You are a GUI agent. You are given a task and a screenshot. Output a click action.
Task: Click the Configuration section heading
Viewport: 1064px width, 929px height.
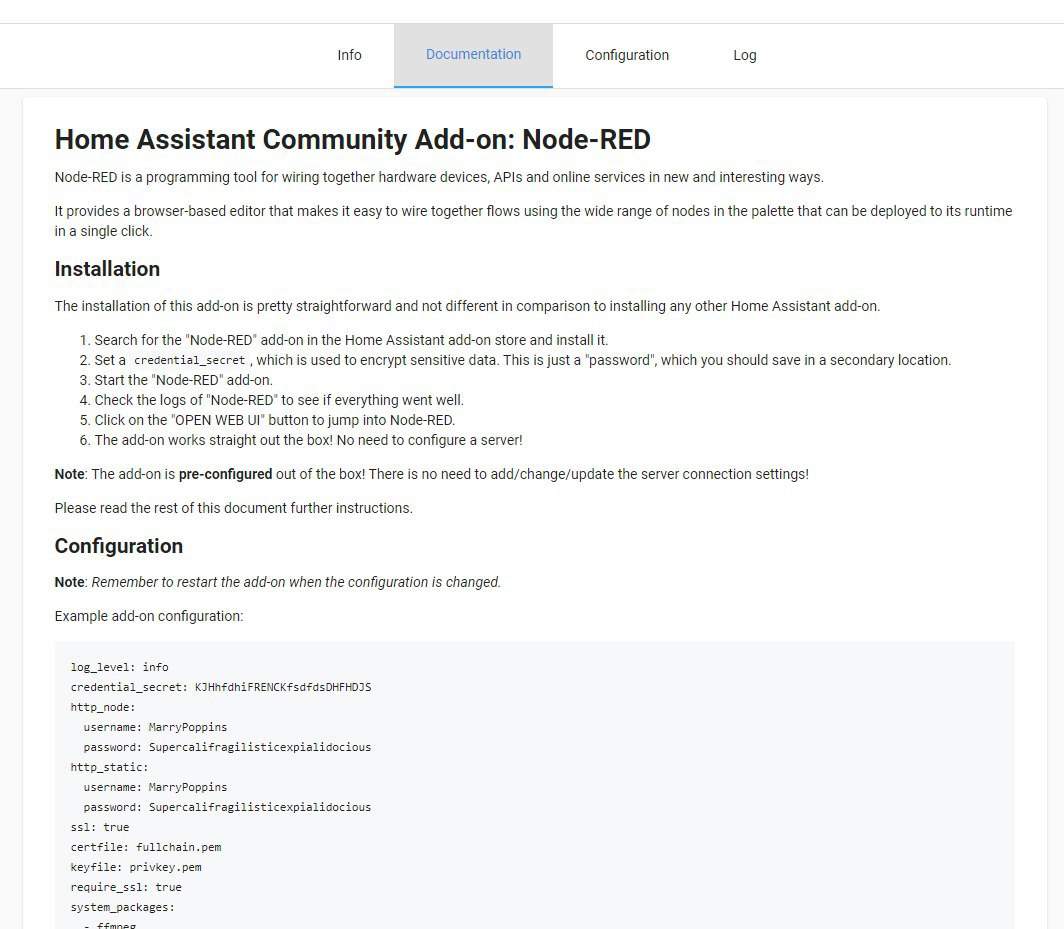tap(119, 546)
